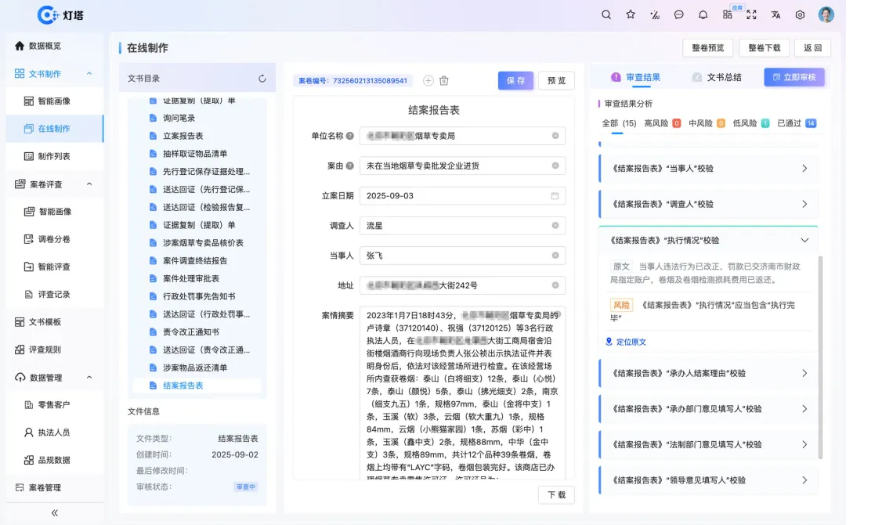
Task: Click the 定位原文 link
Action: tap(626, 342)
